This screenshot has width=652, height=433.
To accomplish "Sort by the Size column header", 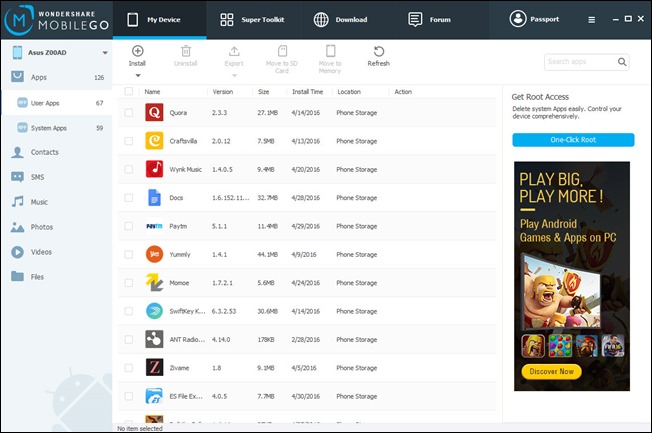I will (x=264, y=92).
